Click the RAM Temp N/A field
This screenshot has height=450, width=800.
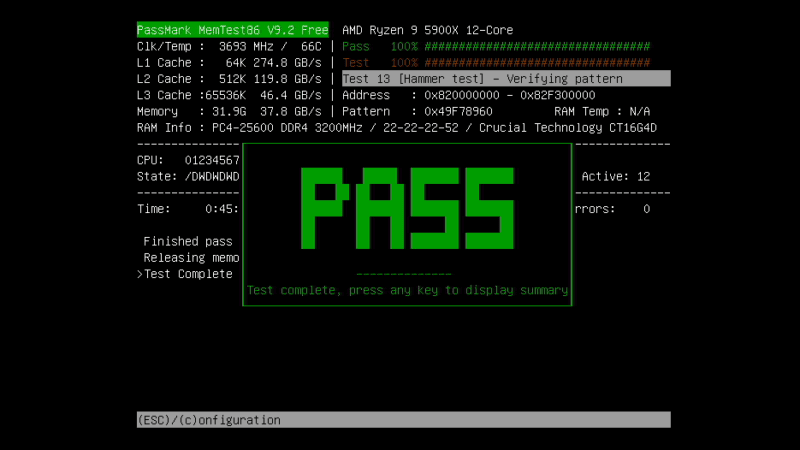click(602, 111)
